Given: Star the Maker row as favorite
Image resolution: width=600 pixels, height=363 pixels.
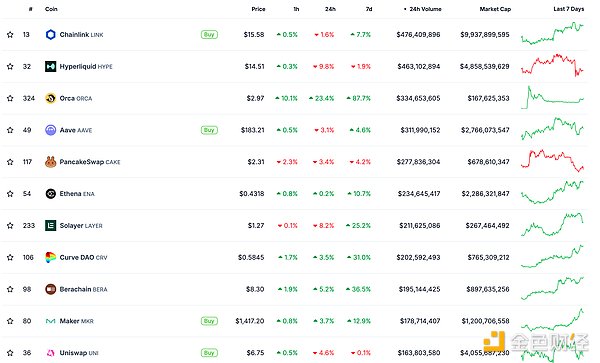Looking at the screenshot, I should pyautogui.click(x=10, y=321).
